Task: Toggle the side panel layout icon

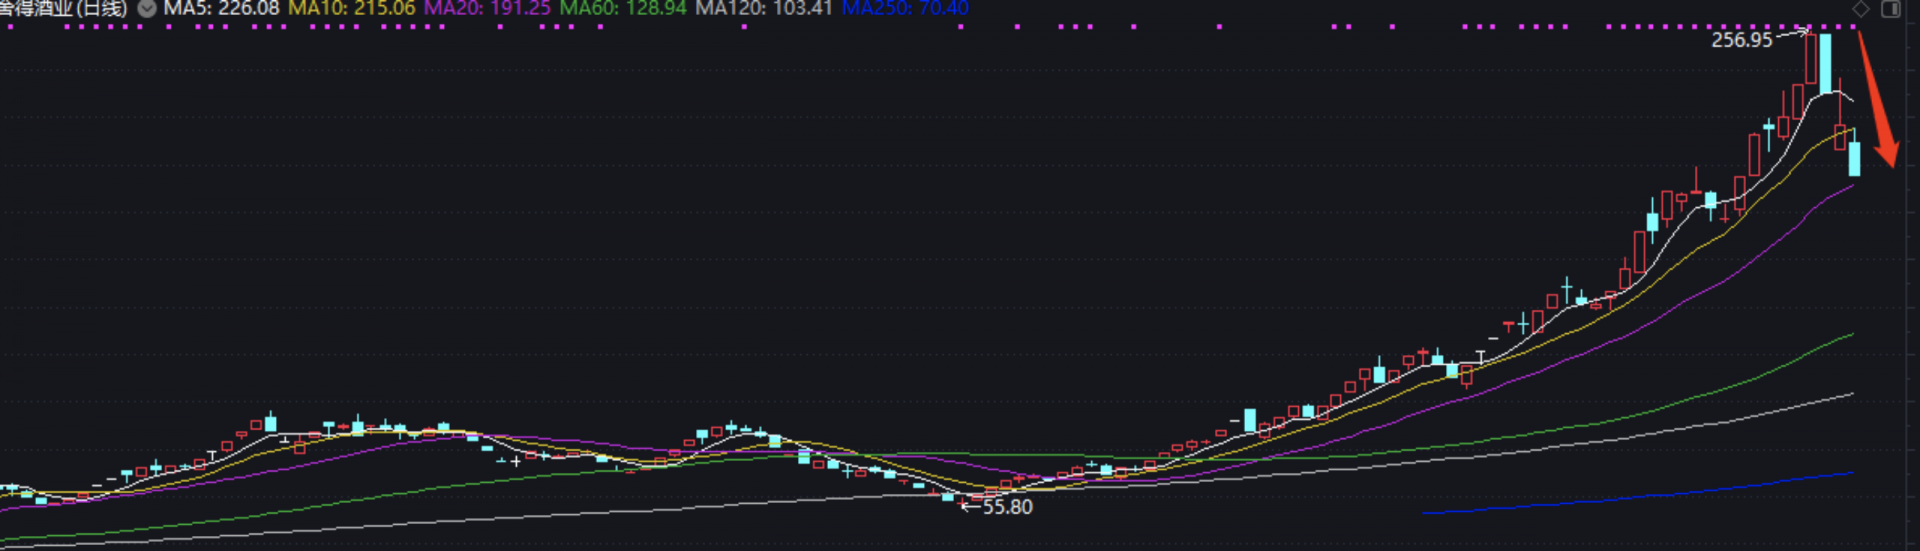Action: click(1891, 9)
